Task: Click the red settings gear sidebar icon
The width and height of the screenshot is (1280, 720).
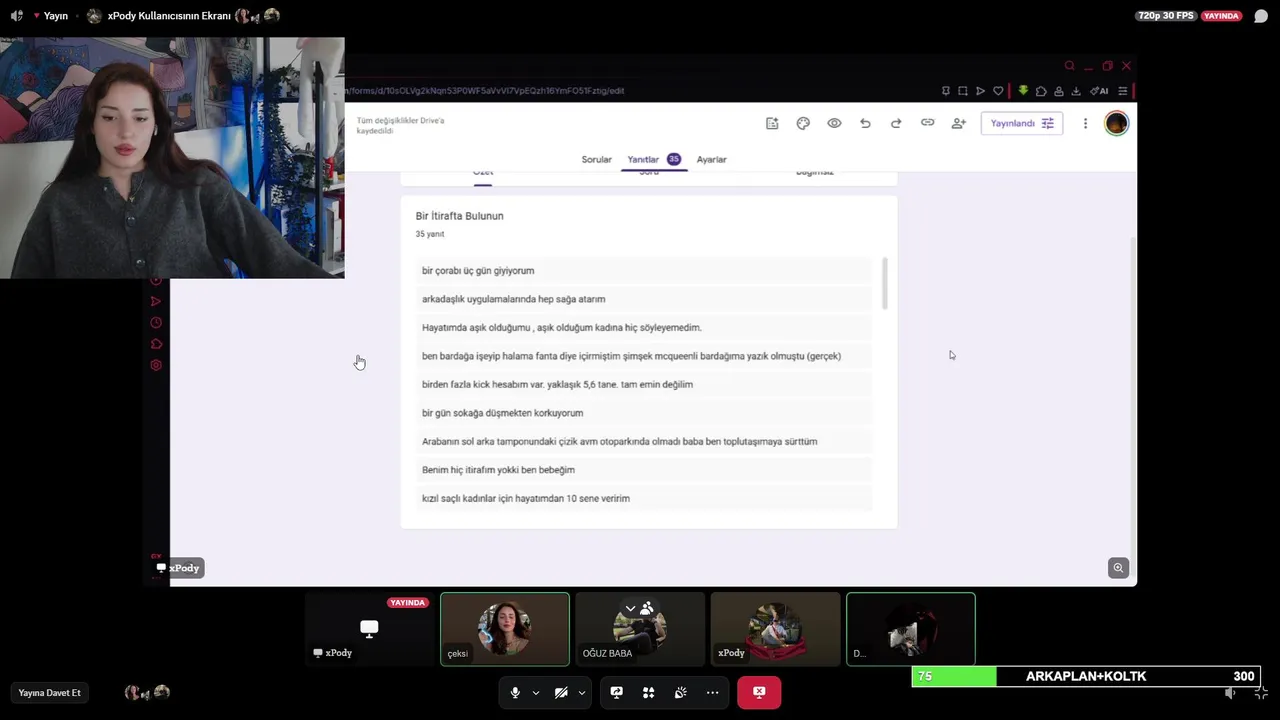Action: tap(156, 365)
